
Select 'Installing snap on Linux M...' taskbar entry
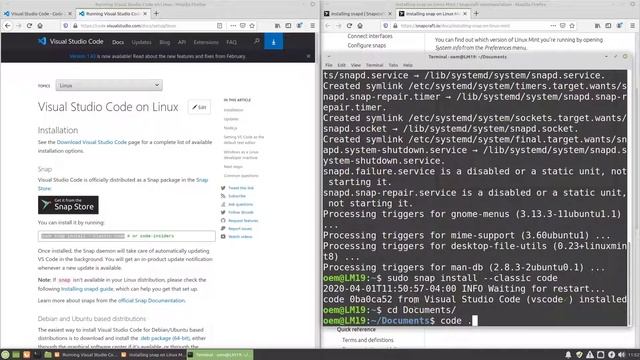152,355
